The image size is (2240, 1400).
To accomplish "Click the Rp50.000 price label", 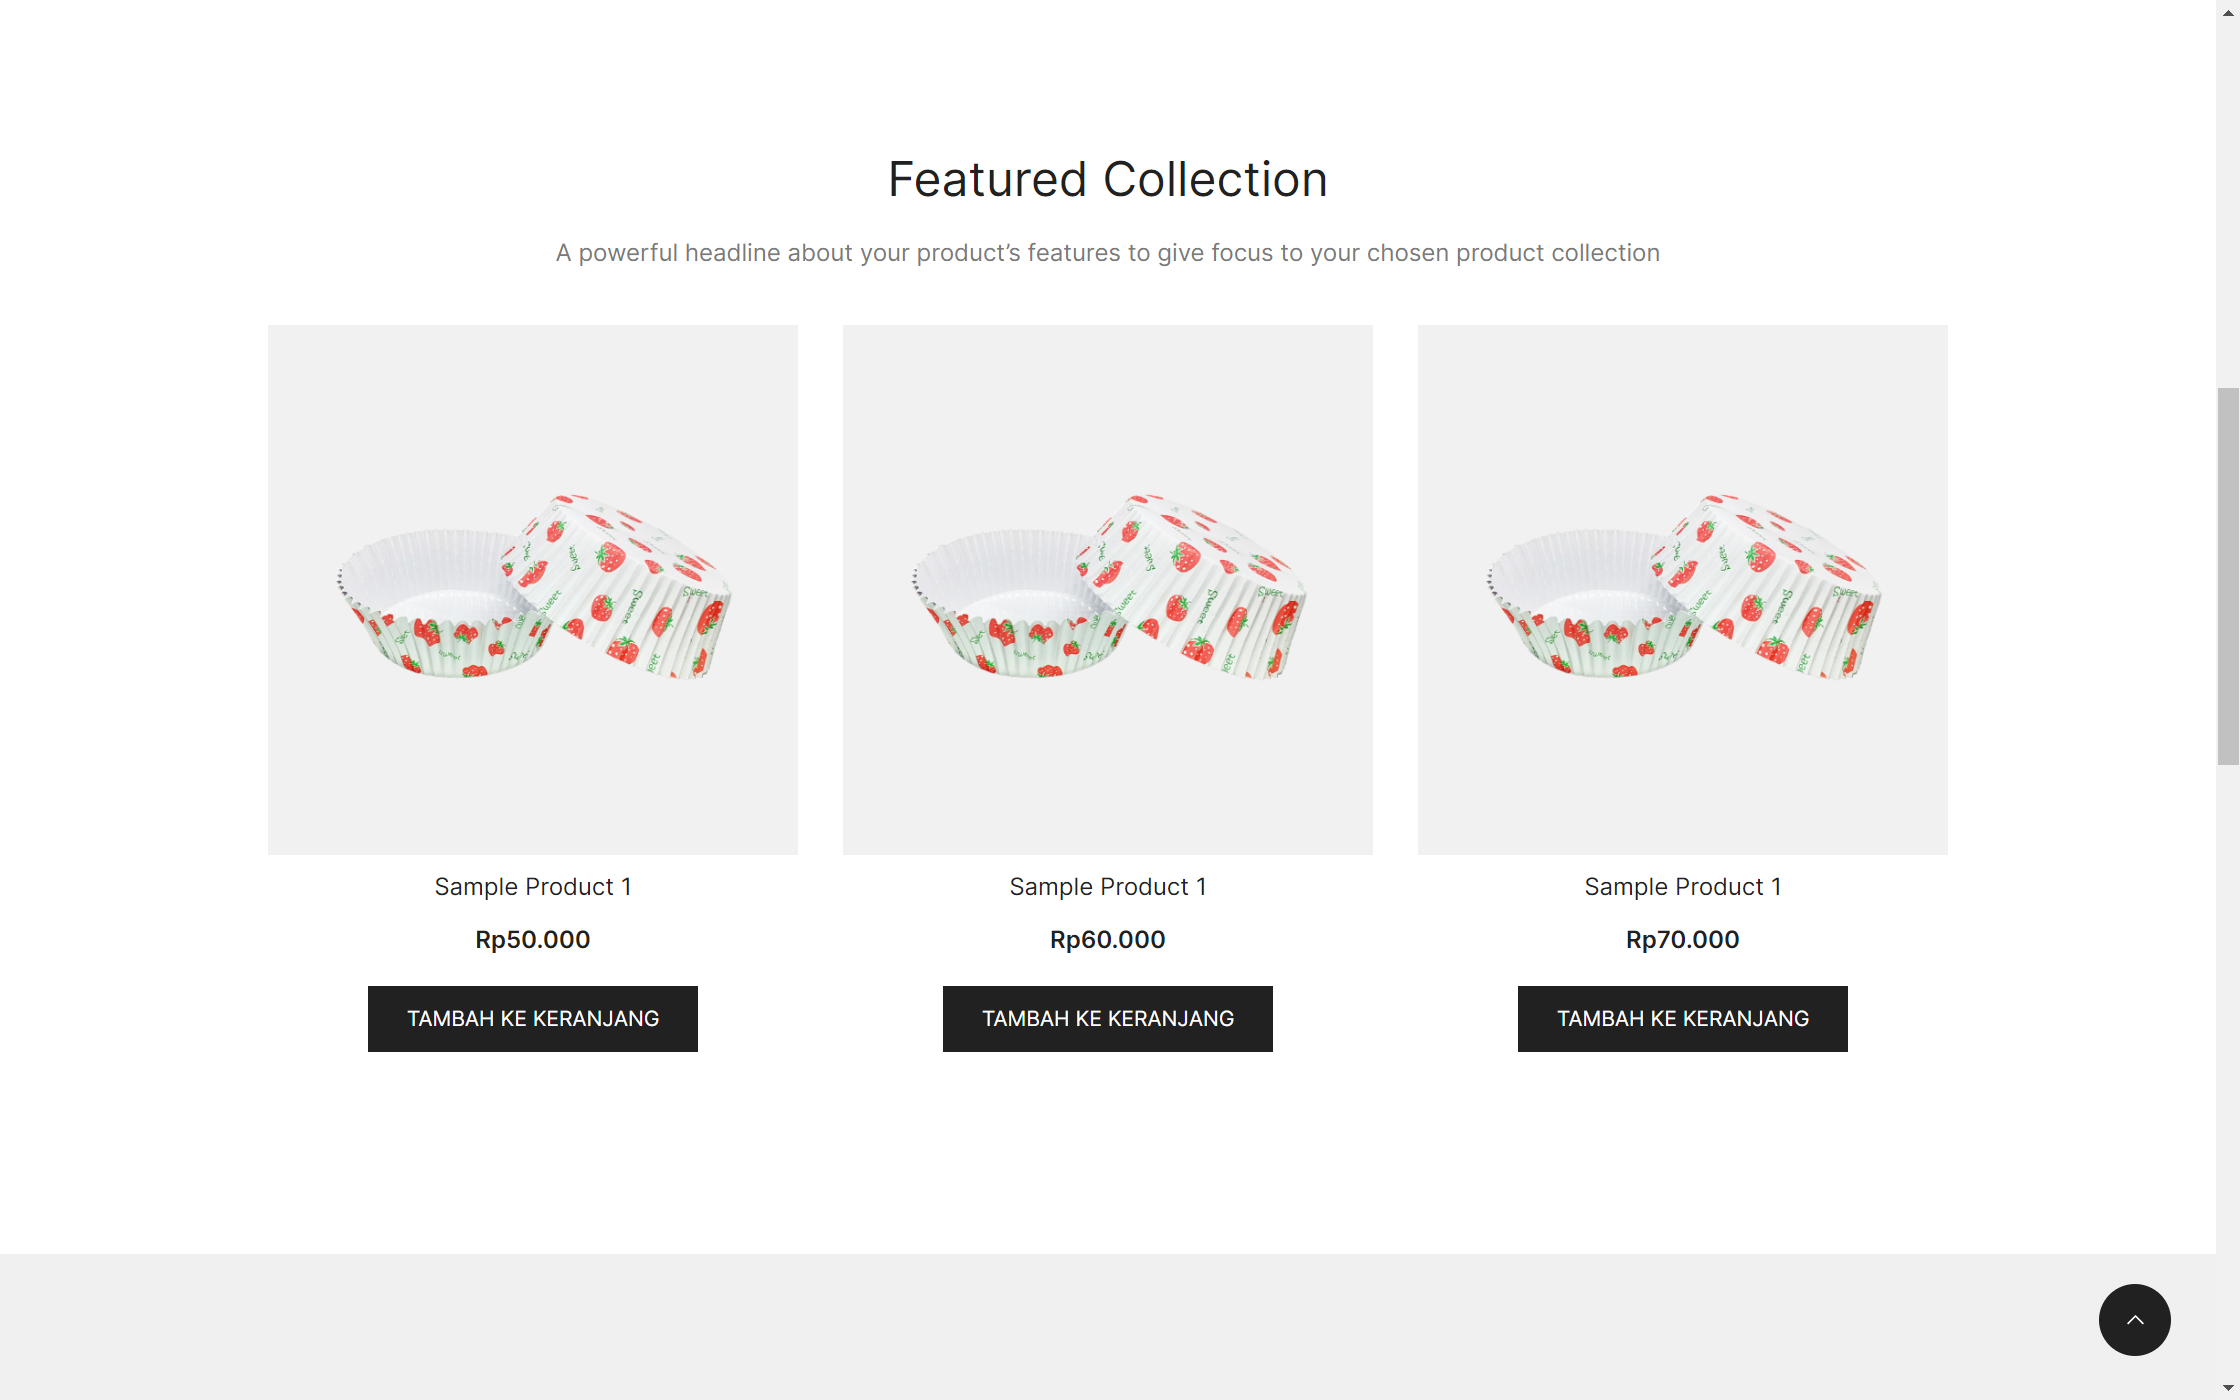I will [x=533, y=940].
